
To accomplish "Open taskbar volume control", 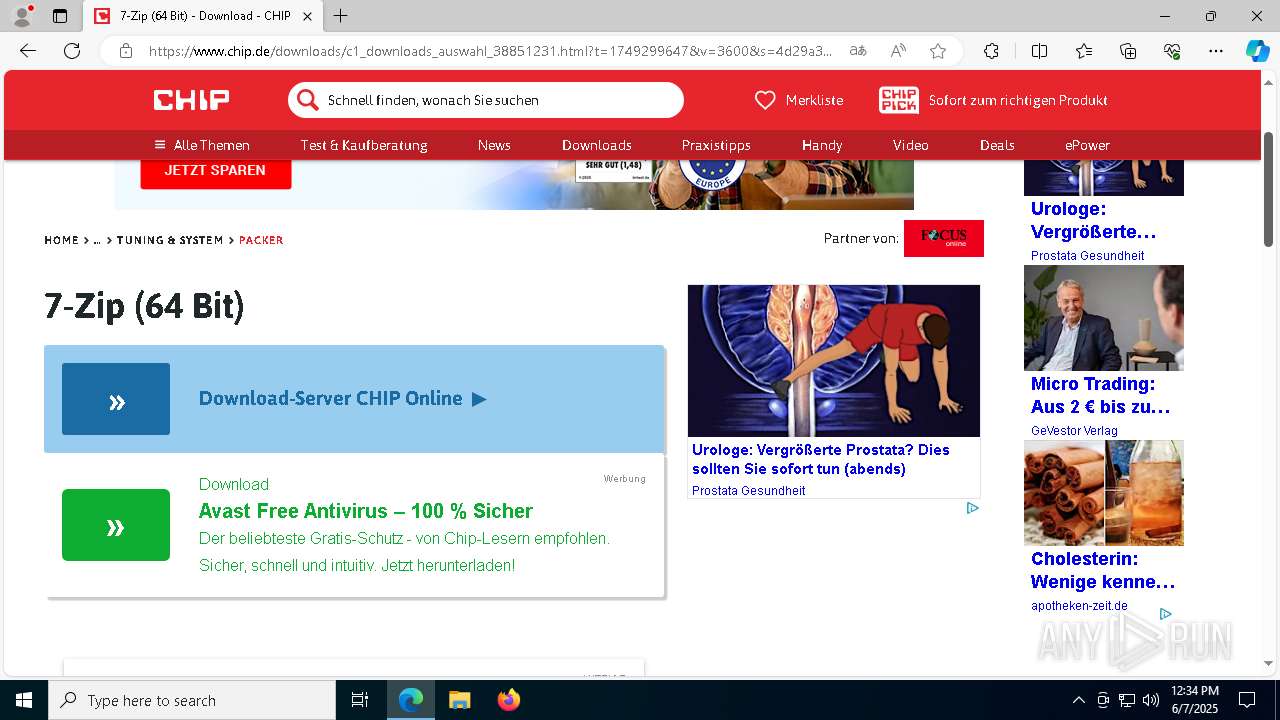I will click(x=1151, y=700).
